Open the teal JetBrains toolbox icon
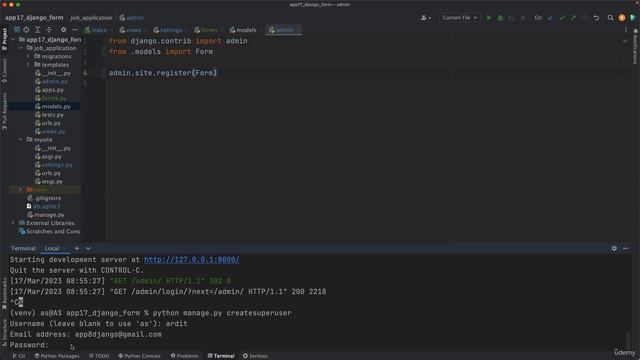Image resolution: width=640 pixels, height=360 pixels. coord(633,18)
